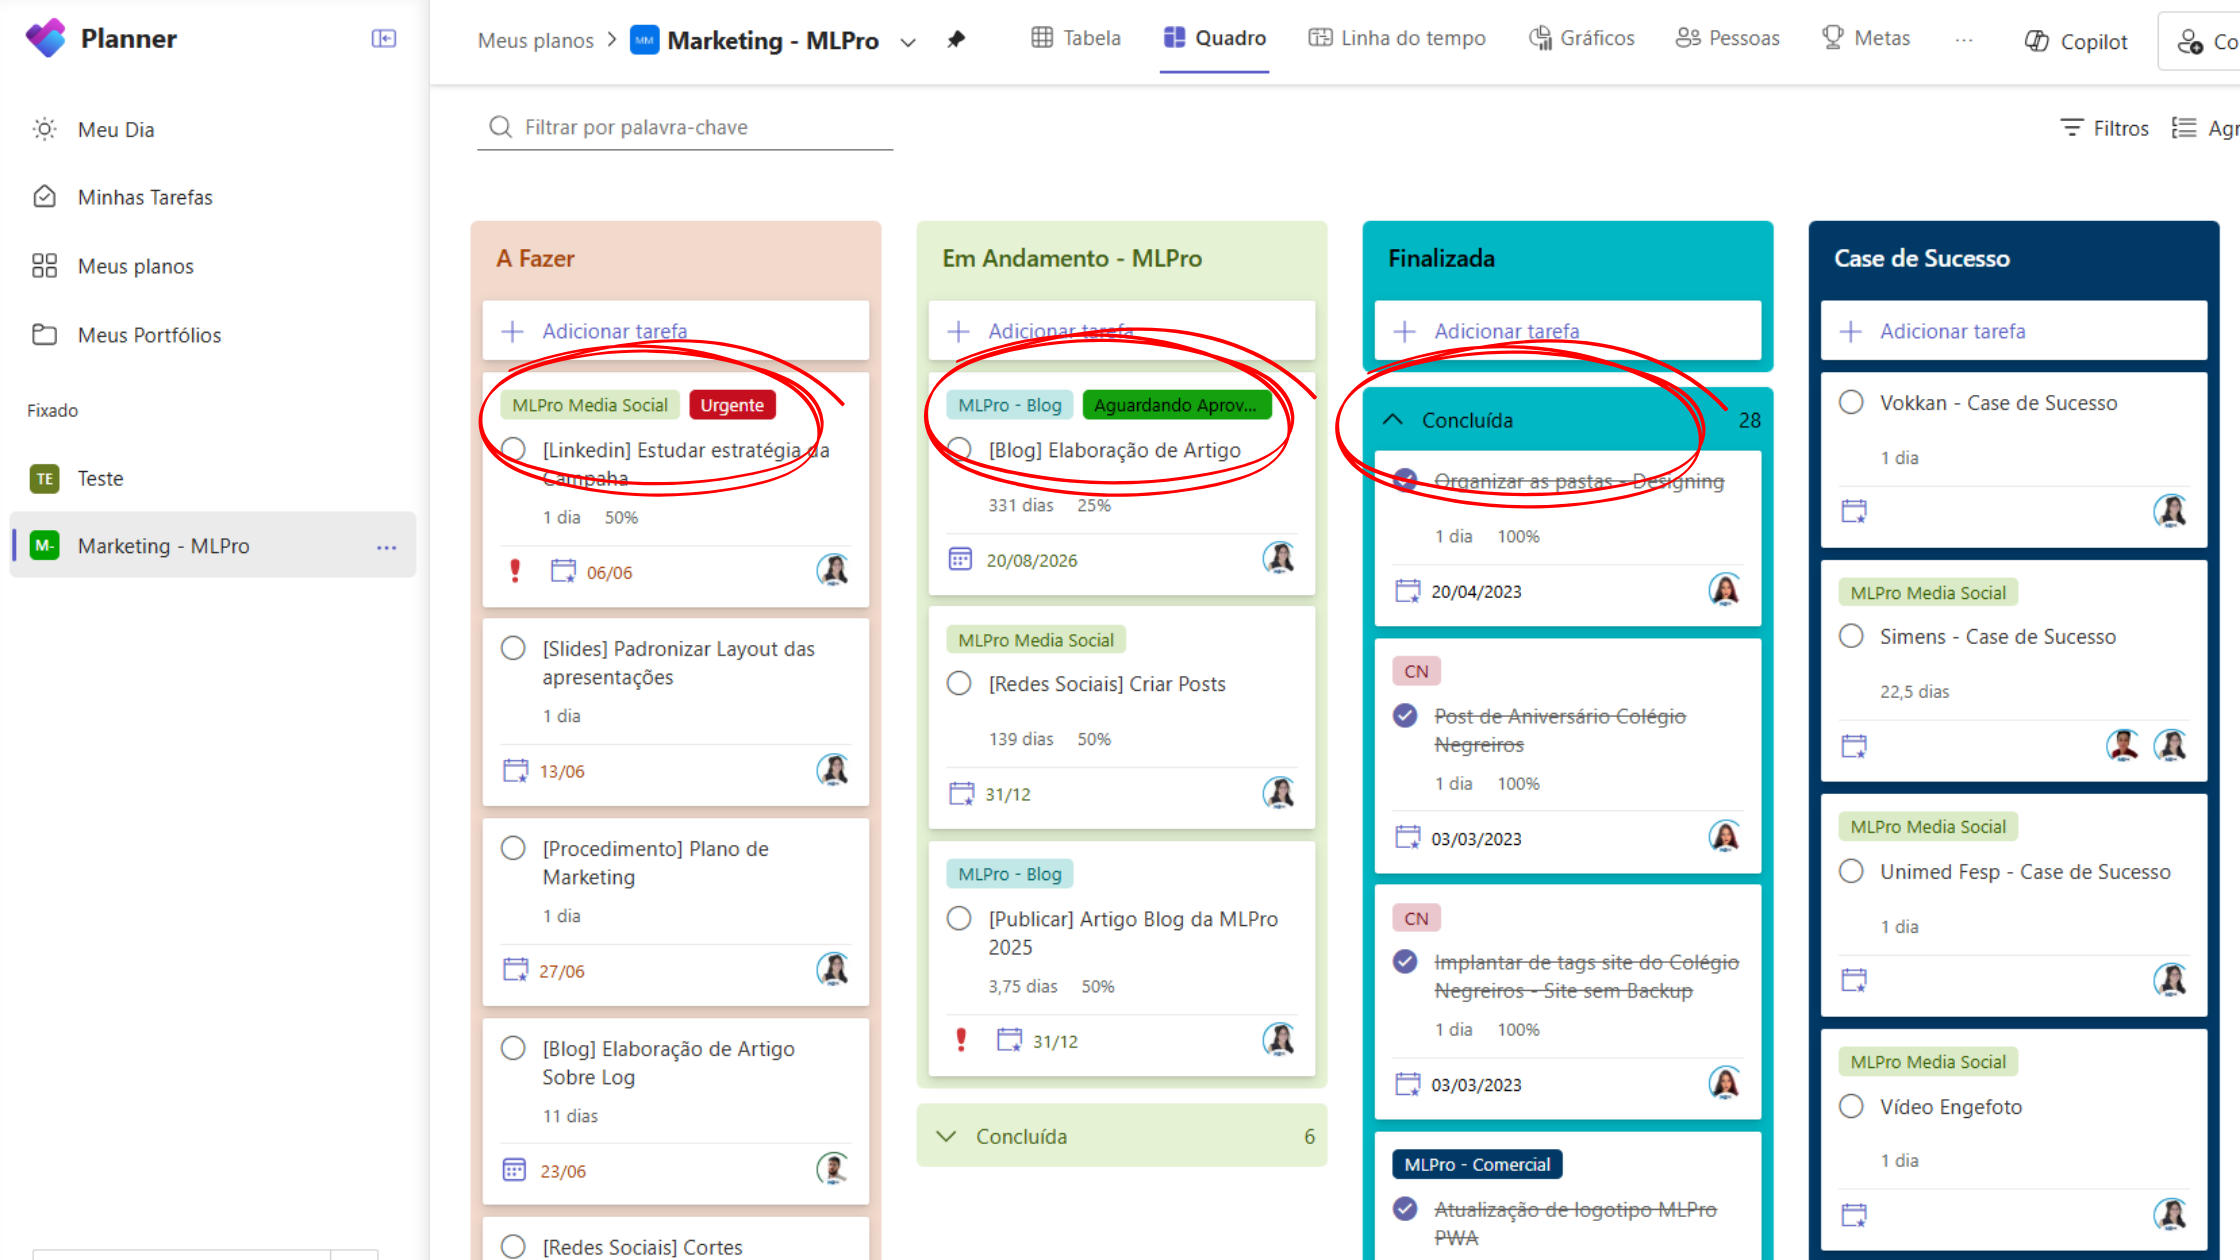Click the Filtrar por palavra-chave search field
Viewport: 2240px width, 1260px height.
685,127
